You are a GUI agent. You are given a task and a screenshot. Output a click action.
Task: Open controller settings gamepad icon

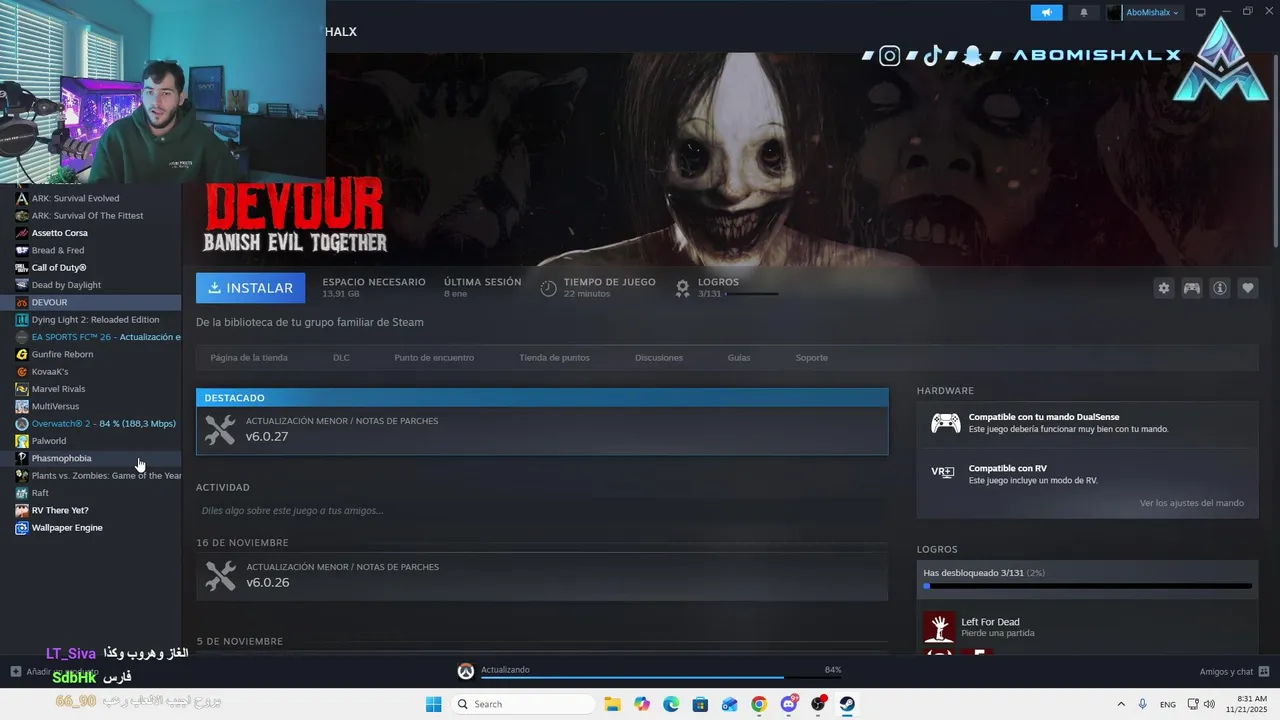coord(1192,288)
